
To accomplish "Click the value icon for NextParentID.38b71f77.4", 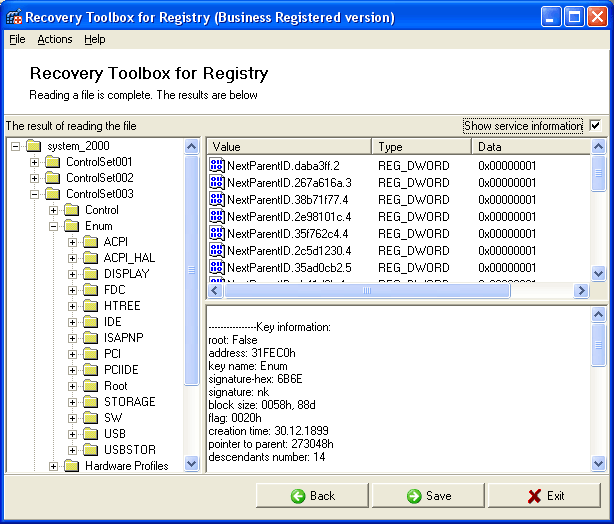I will pyautogui.click(x=217, y=200).
